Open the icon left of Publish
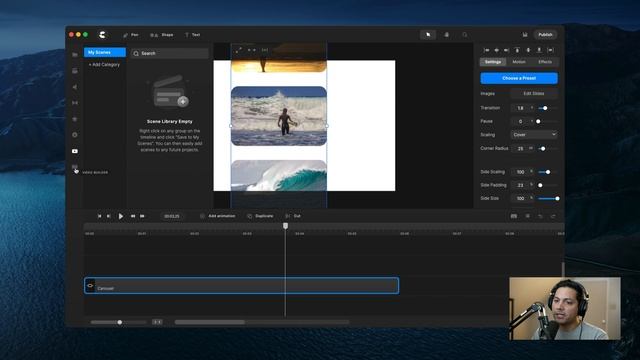Screen dimensions: 640x360 click(x=525, y=35)
